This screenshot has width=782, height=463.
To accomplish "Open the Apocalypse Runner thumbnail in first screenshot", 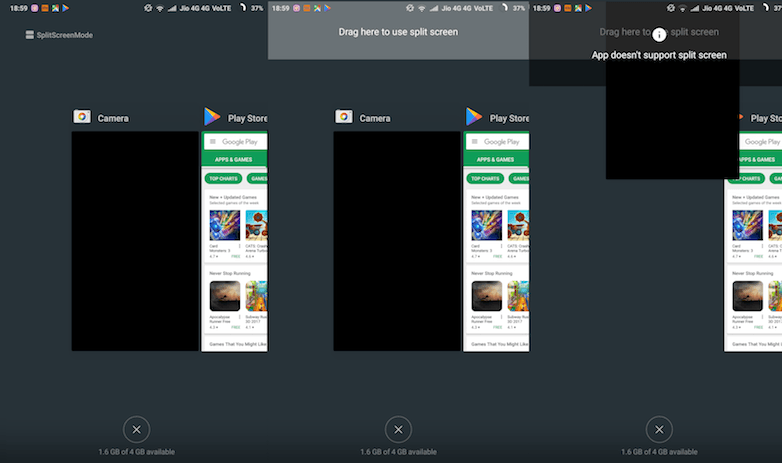I will pyautogui.click(x=224, y=296).
